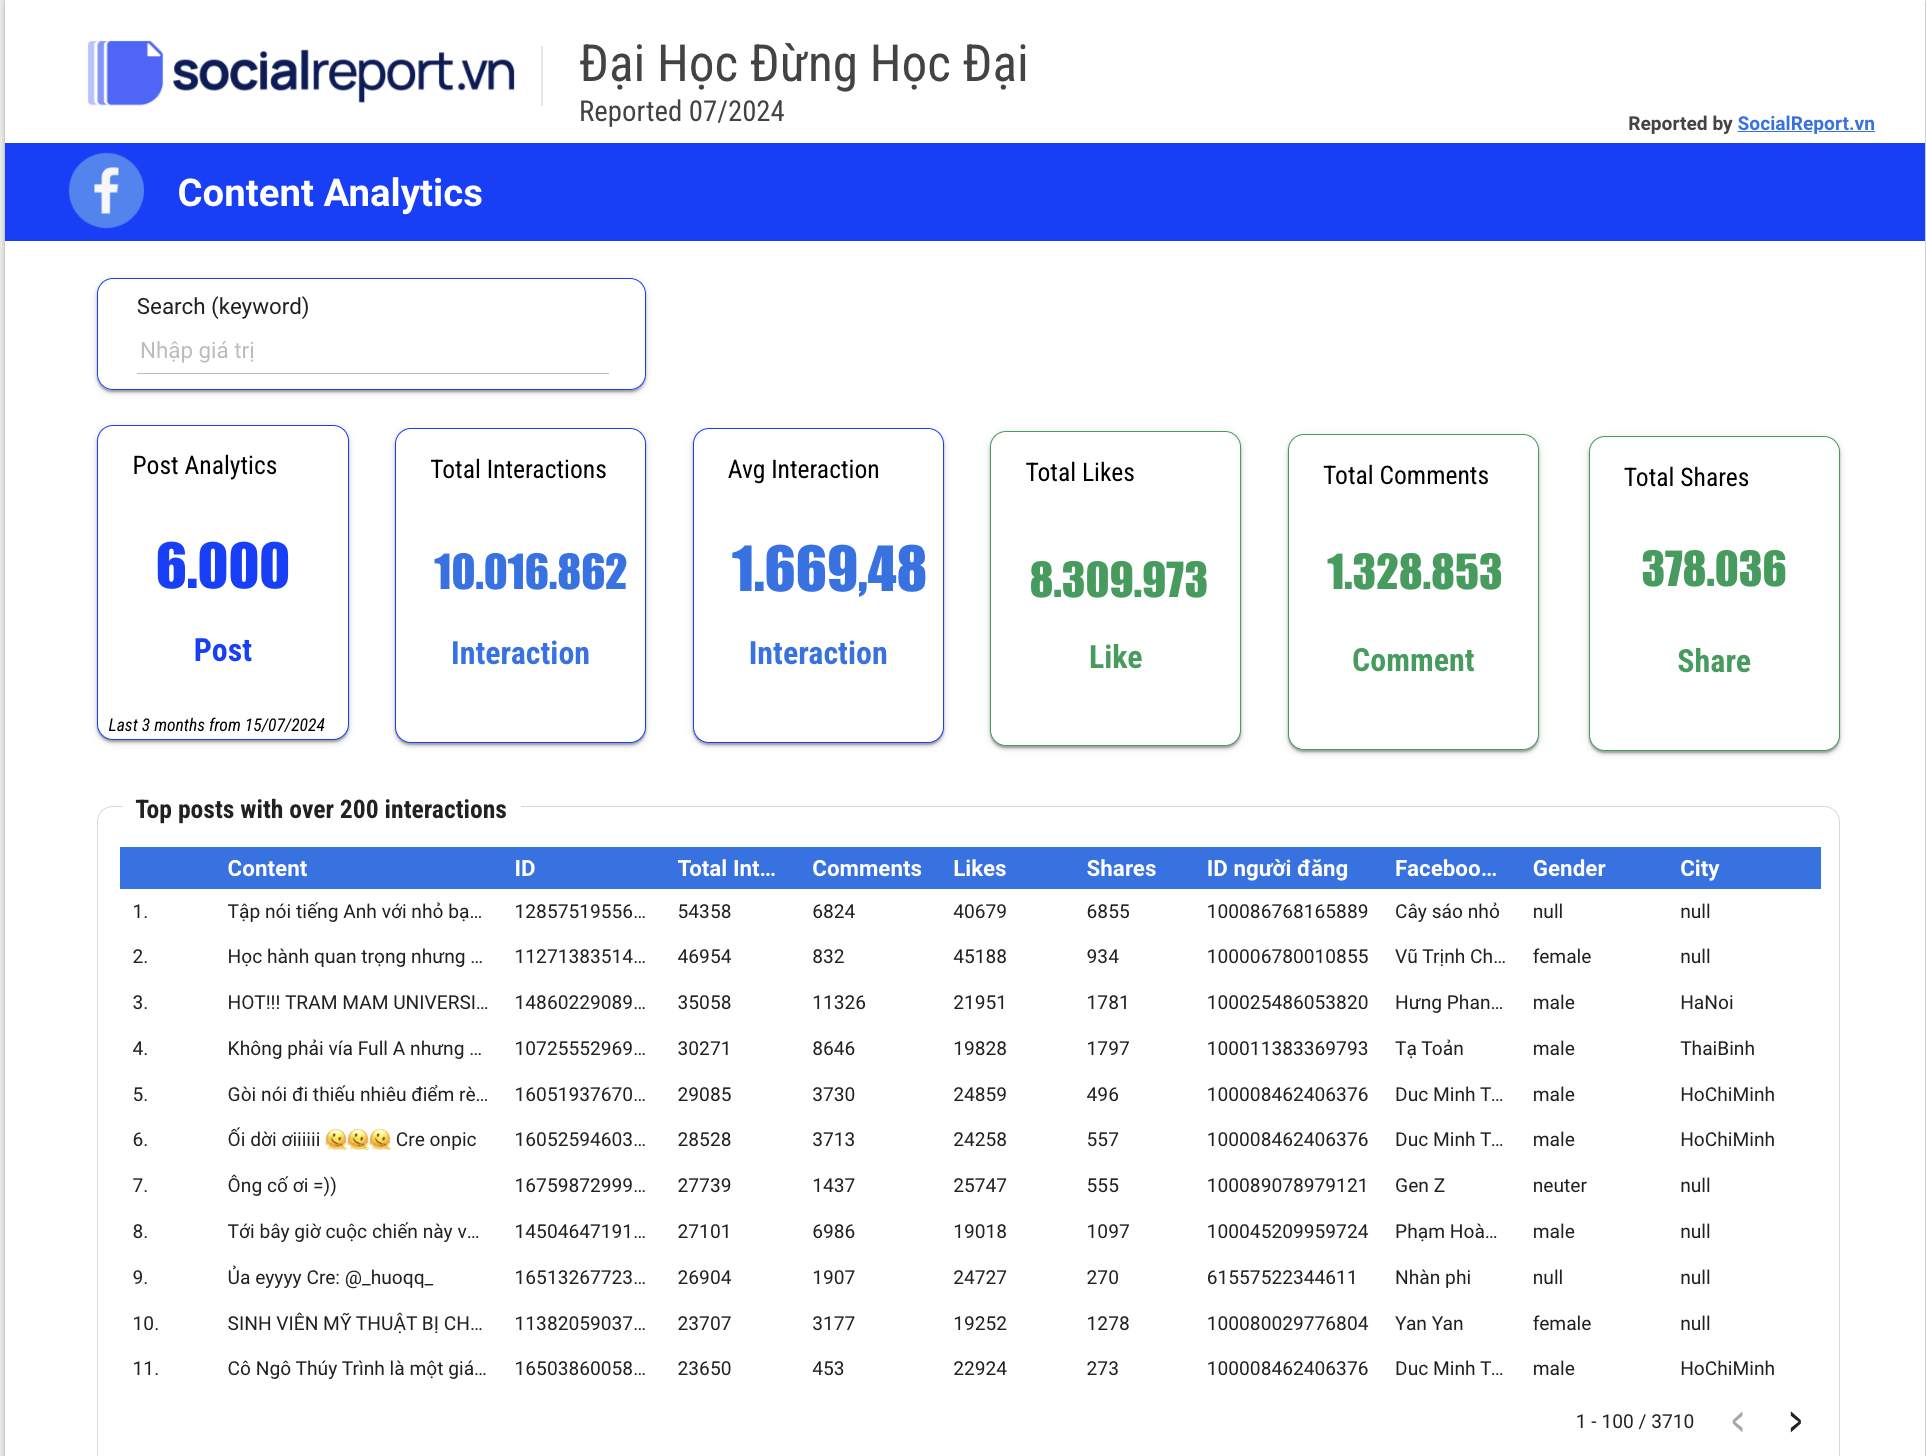Click the poster ID 100086768165889

click(x=1286, y=911)
